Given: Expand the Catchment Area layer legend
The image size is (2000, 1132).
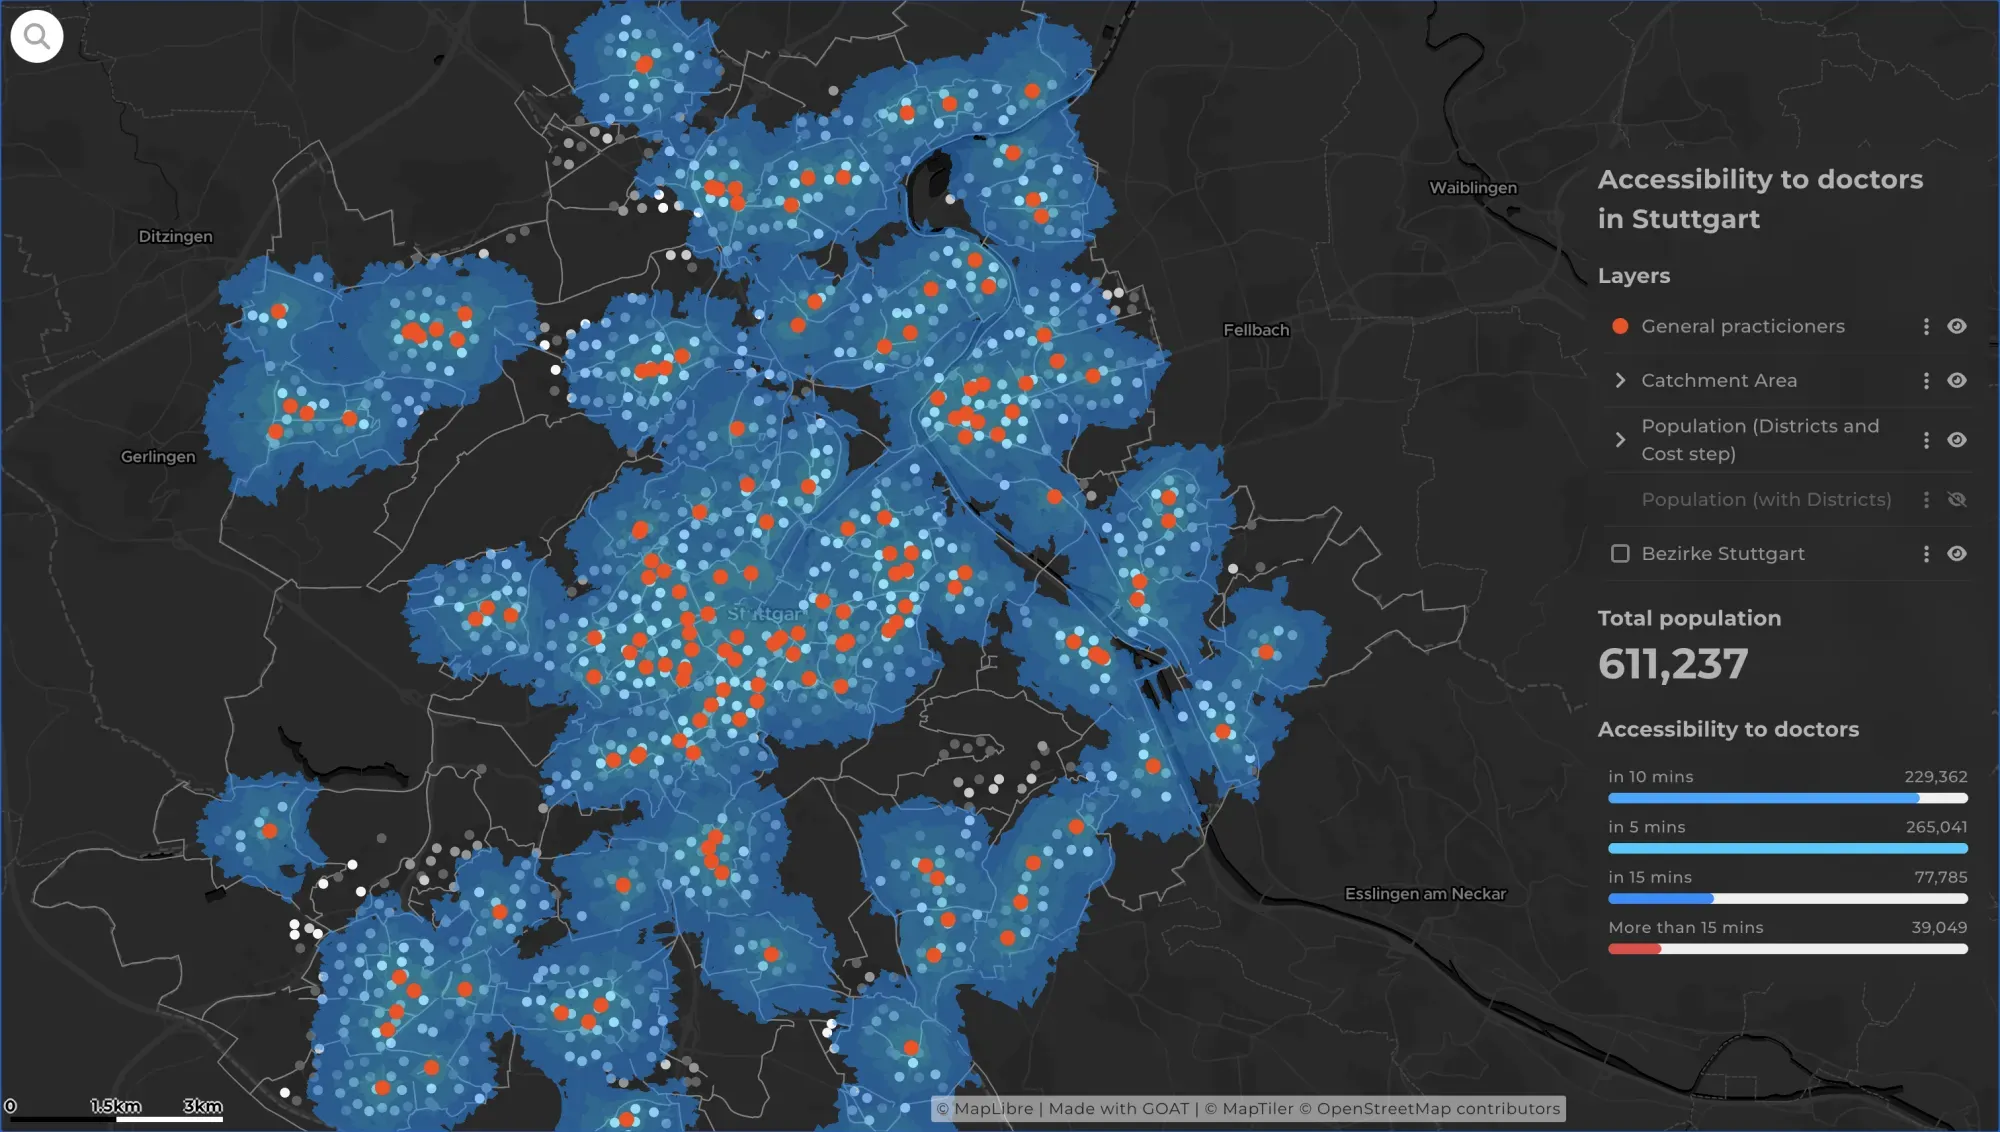Looking at the screenshot, I should 1620,380.
